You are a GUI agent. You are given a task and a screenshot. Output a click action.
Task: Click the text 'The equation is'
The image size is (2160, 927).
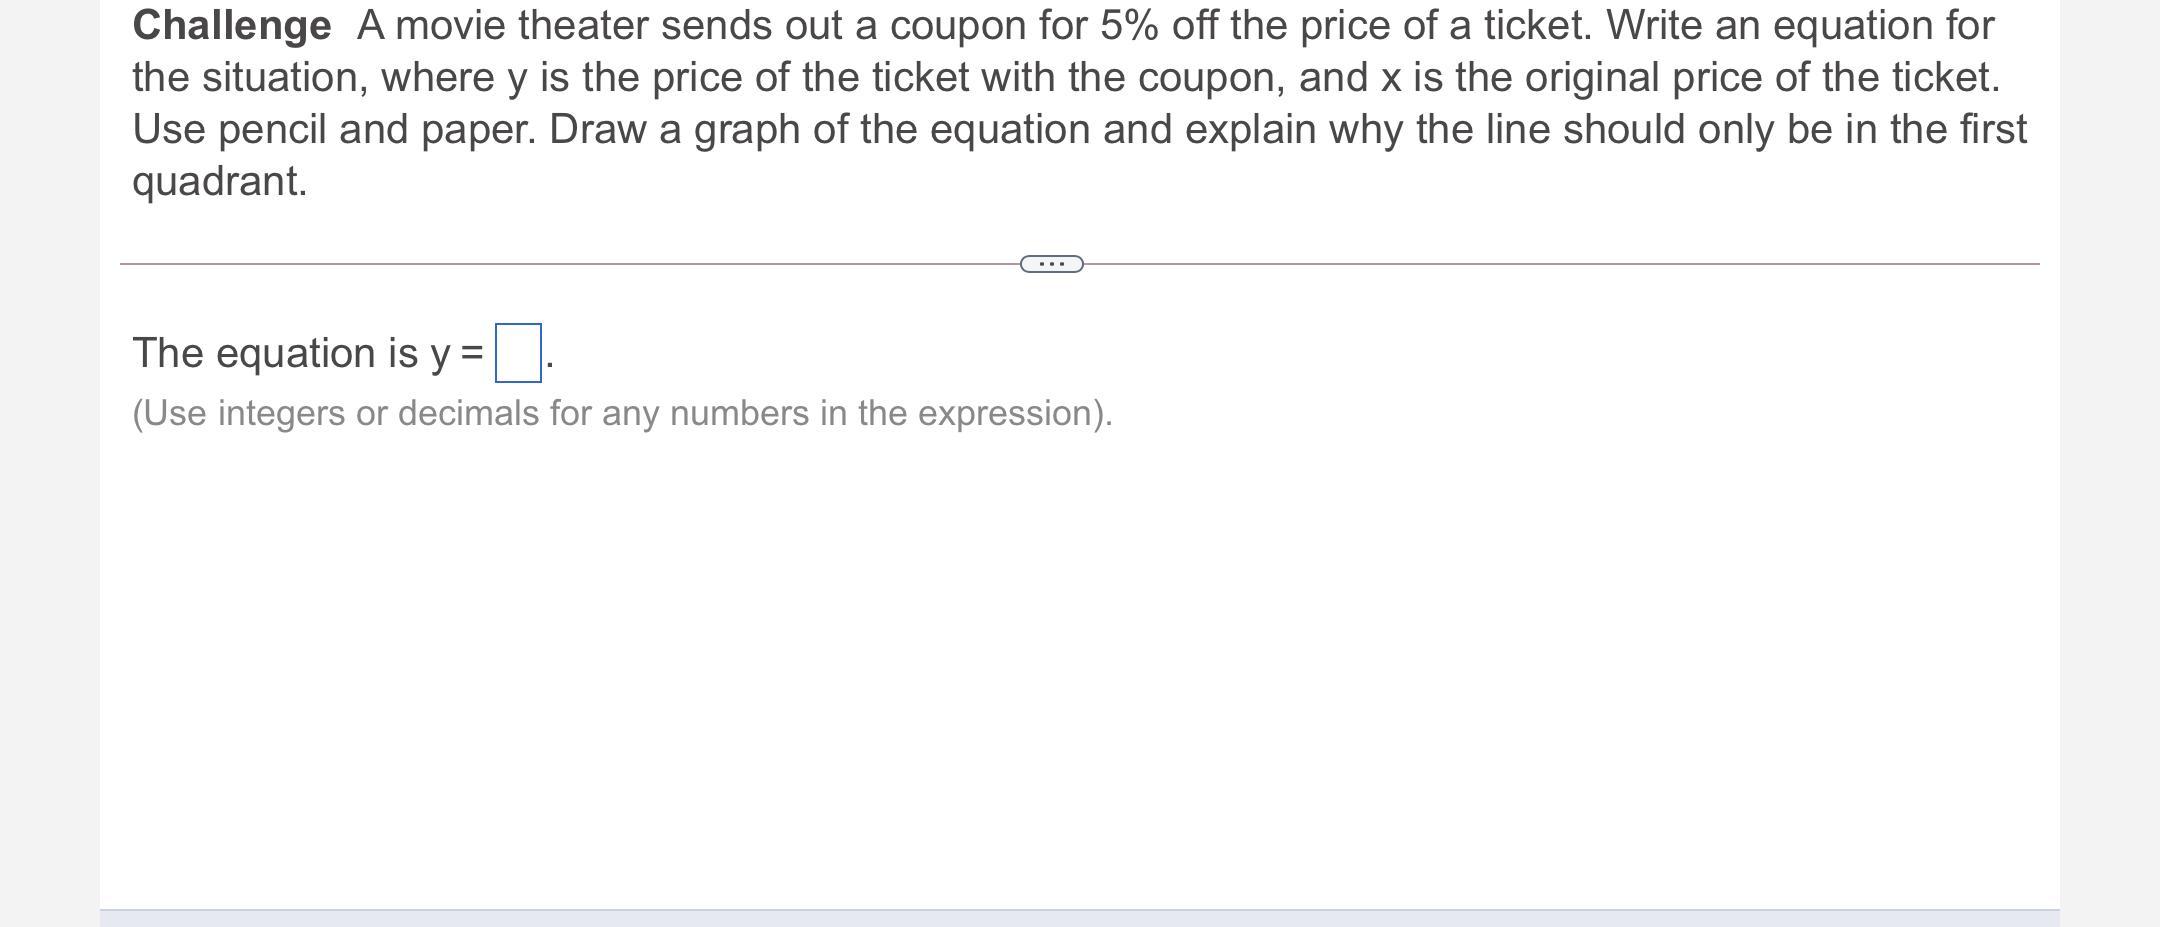point(275,353)
